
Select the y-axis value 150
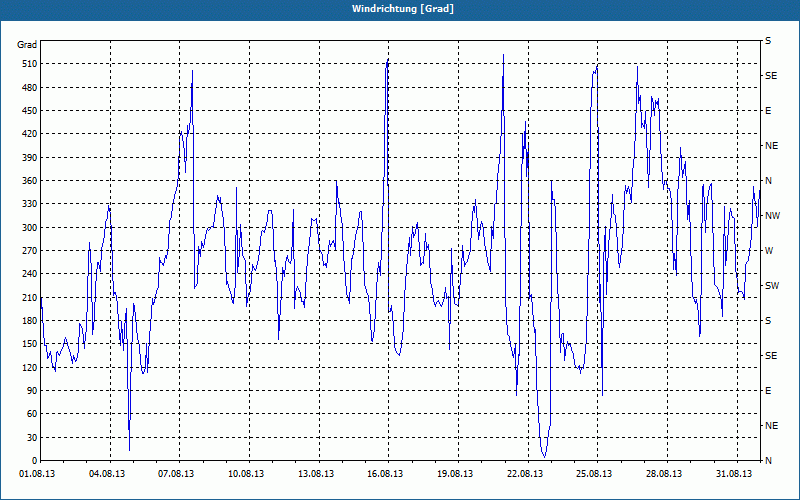click(28, 344)
